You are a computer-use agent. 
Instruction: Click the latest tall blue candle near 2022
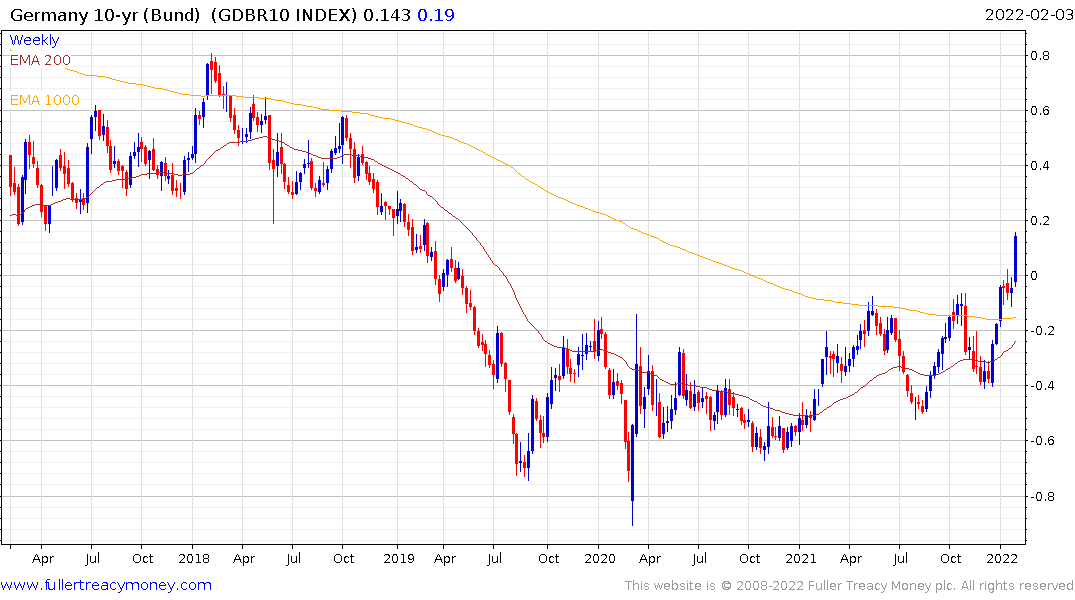(1015, 259)
